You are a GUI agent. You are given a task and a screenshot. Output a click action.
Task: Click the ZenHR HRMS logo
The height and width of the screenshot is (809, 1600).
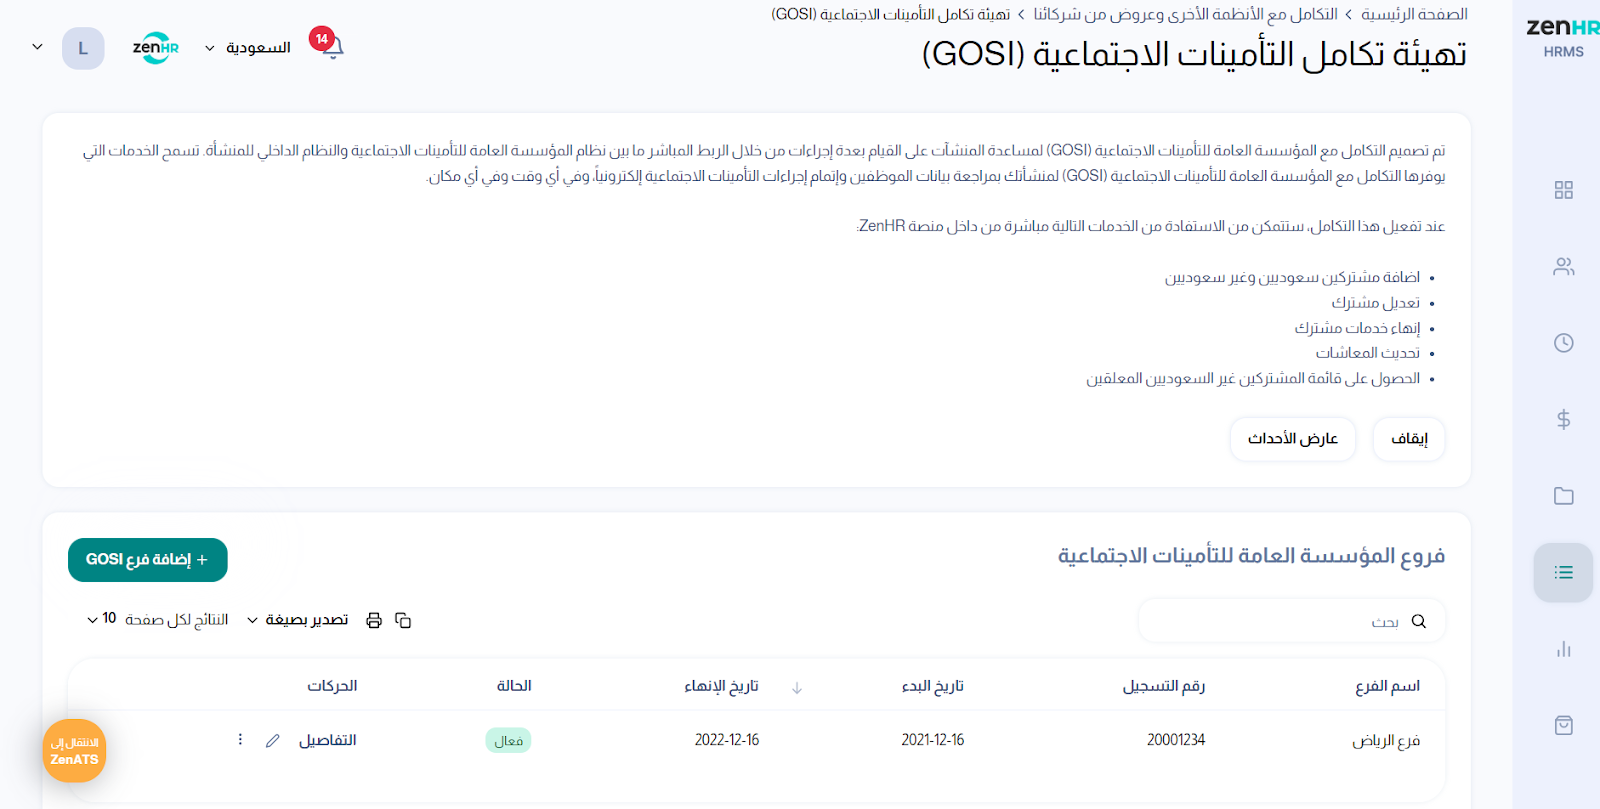pyautogui.click(x=1563, y=38)
